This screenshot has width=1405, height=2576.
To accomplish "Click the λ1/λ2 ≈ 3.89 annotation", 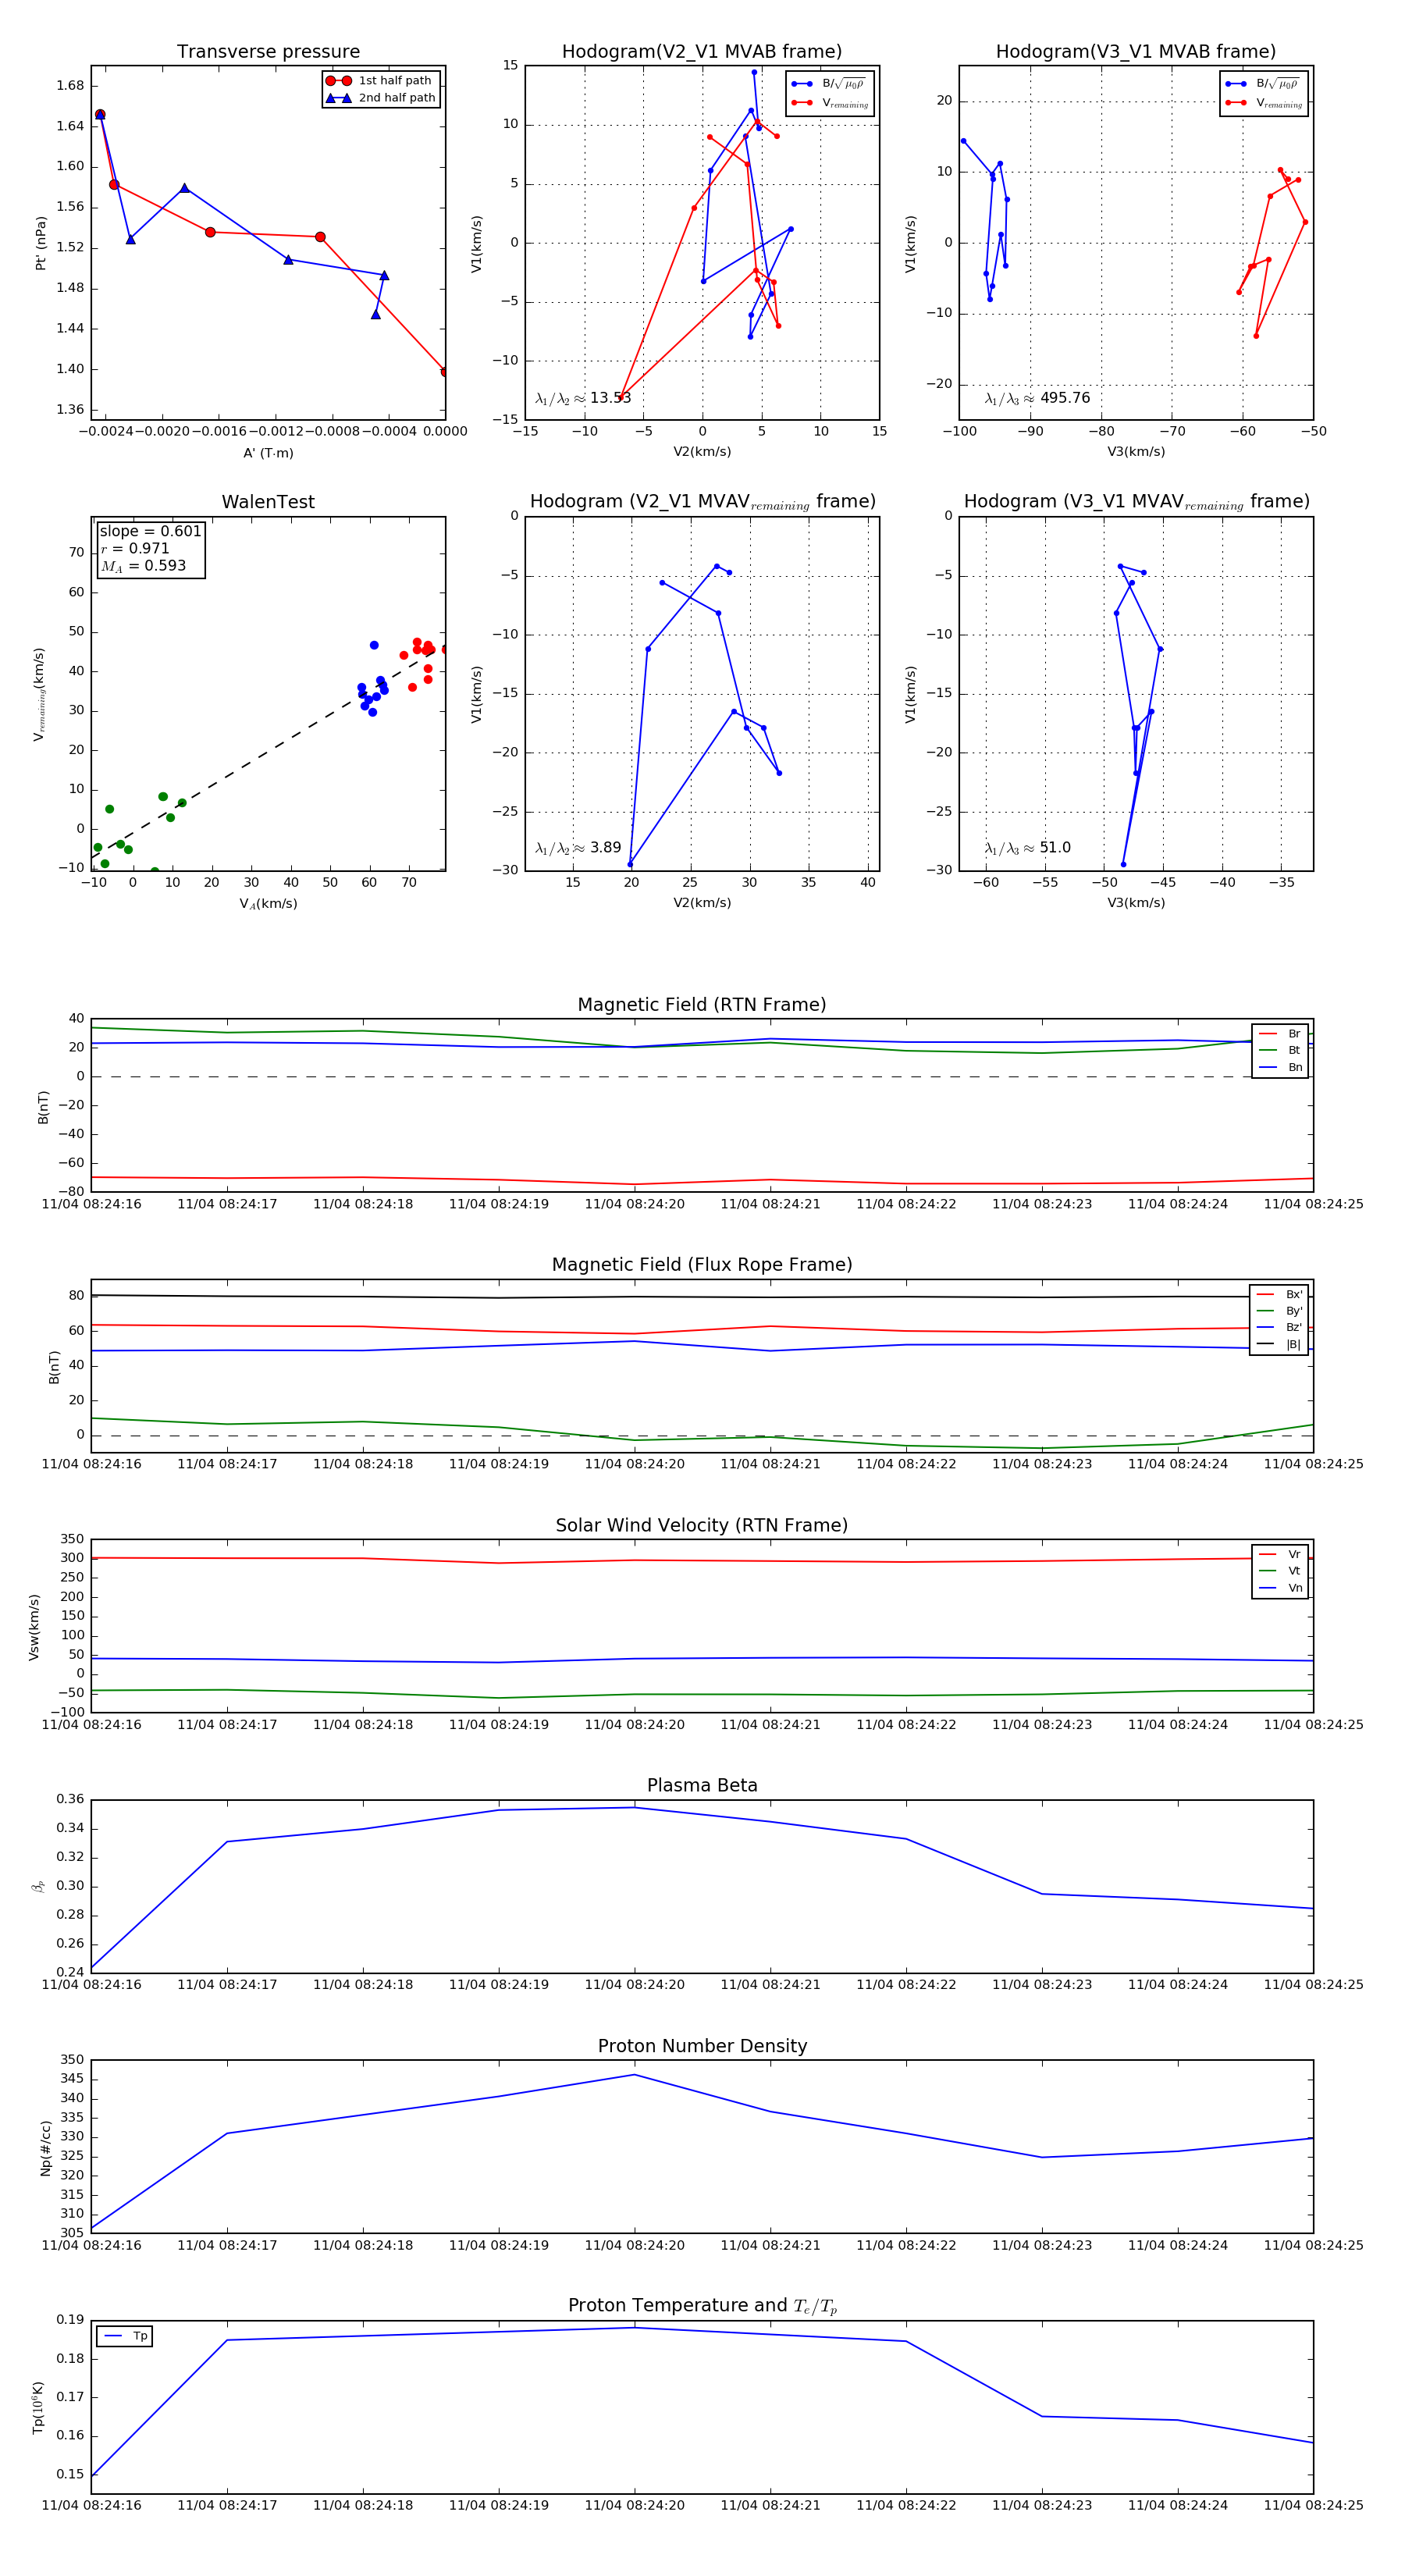I will tap(578, 848).
